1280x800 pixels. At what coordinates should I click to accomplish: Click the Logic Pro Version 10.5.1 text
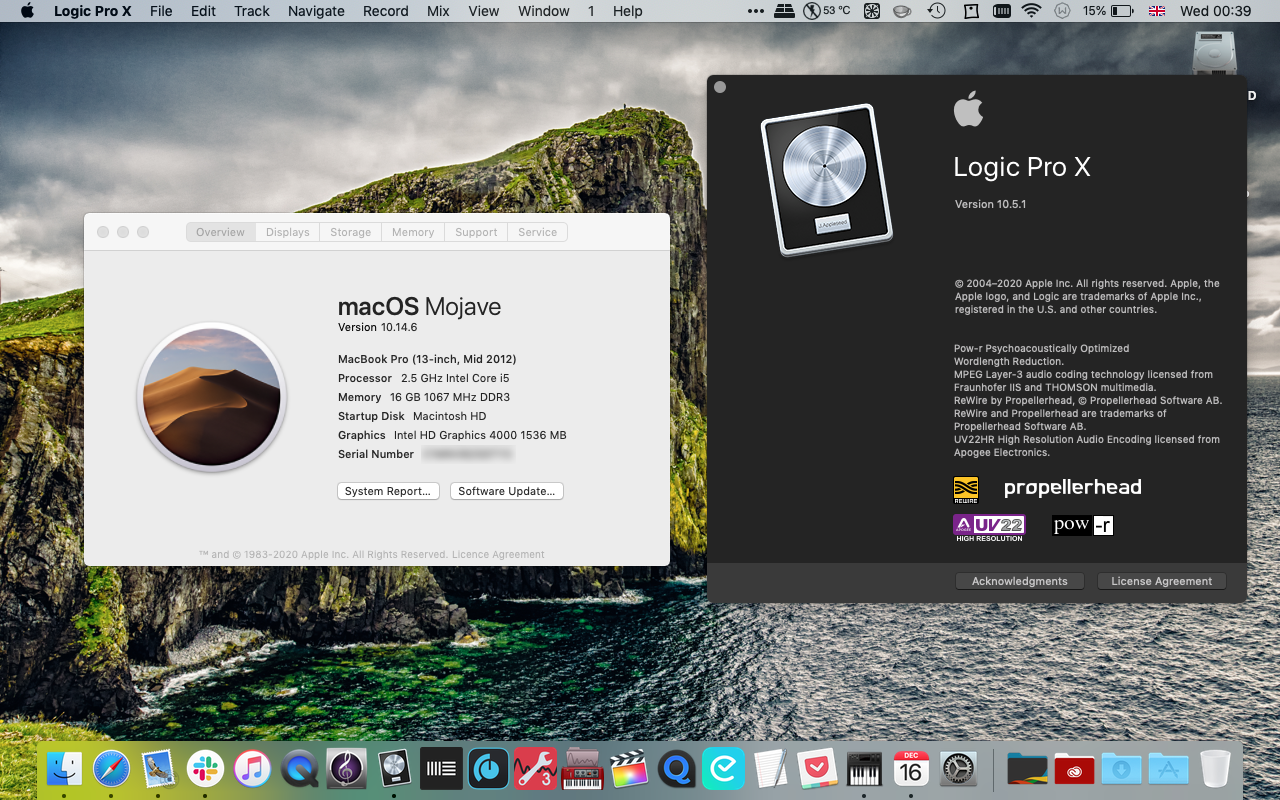coord(991,204)
